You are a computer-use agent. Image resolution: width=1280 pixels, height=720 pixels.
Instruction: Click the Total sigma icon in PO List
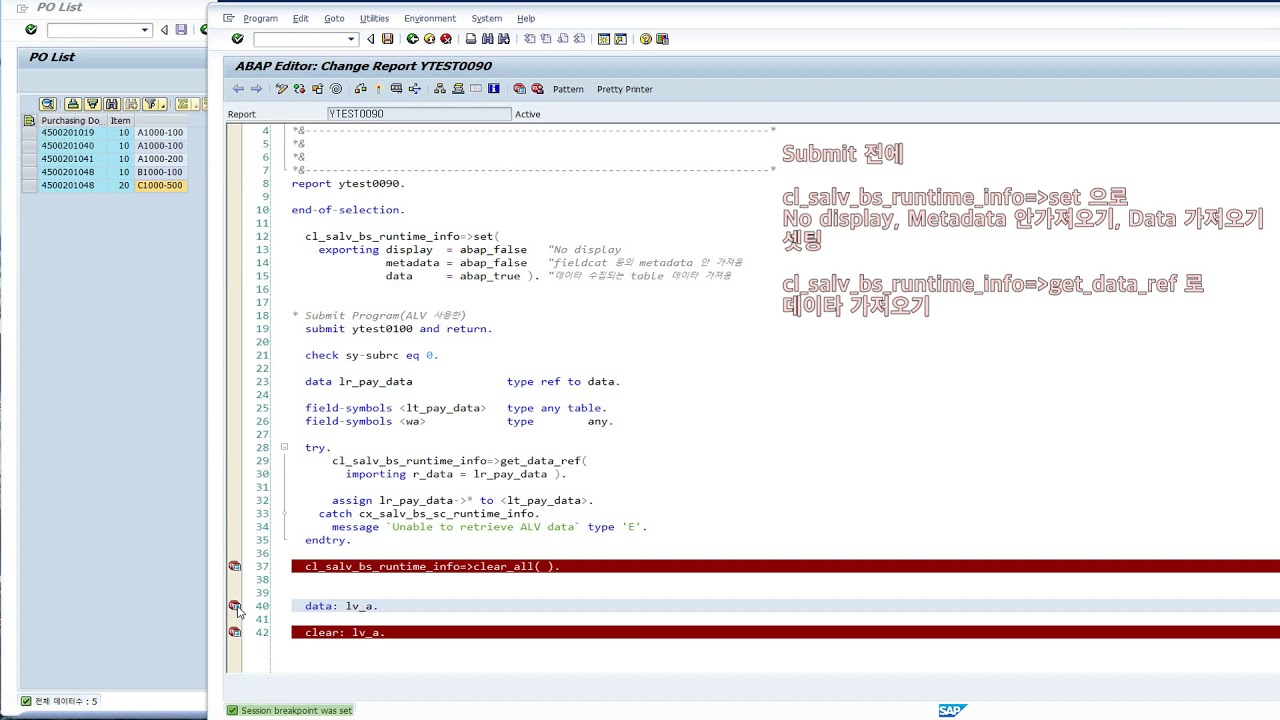(183, 104)
